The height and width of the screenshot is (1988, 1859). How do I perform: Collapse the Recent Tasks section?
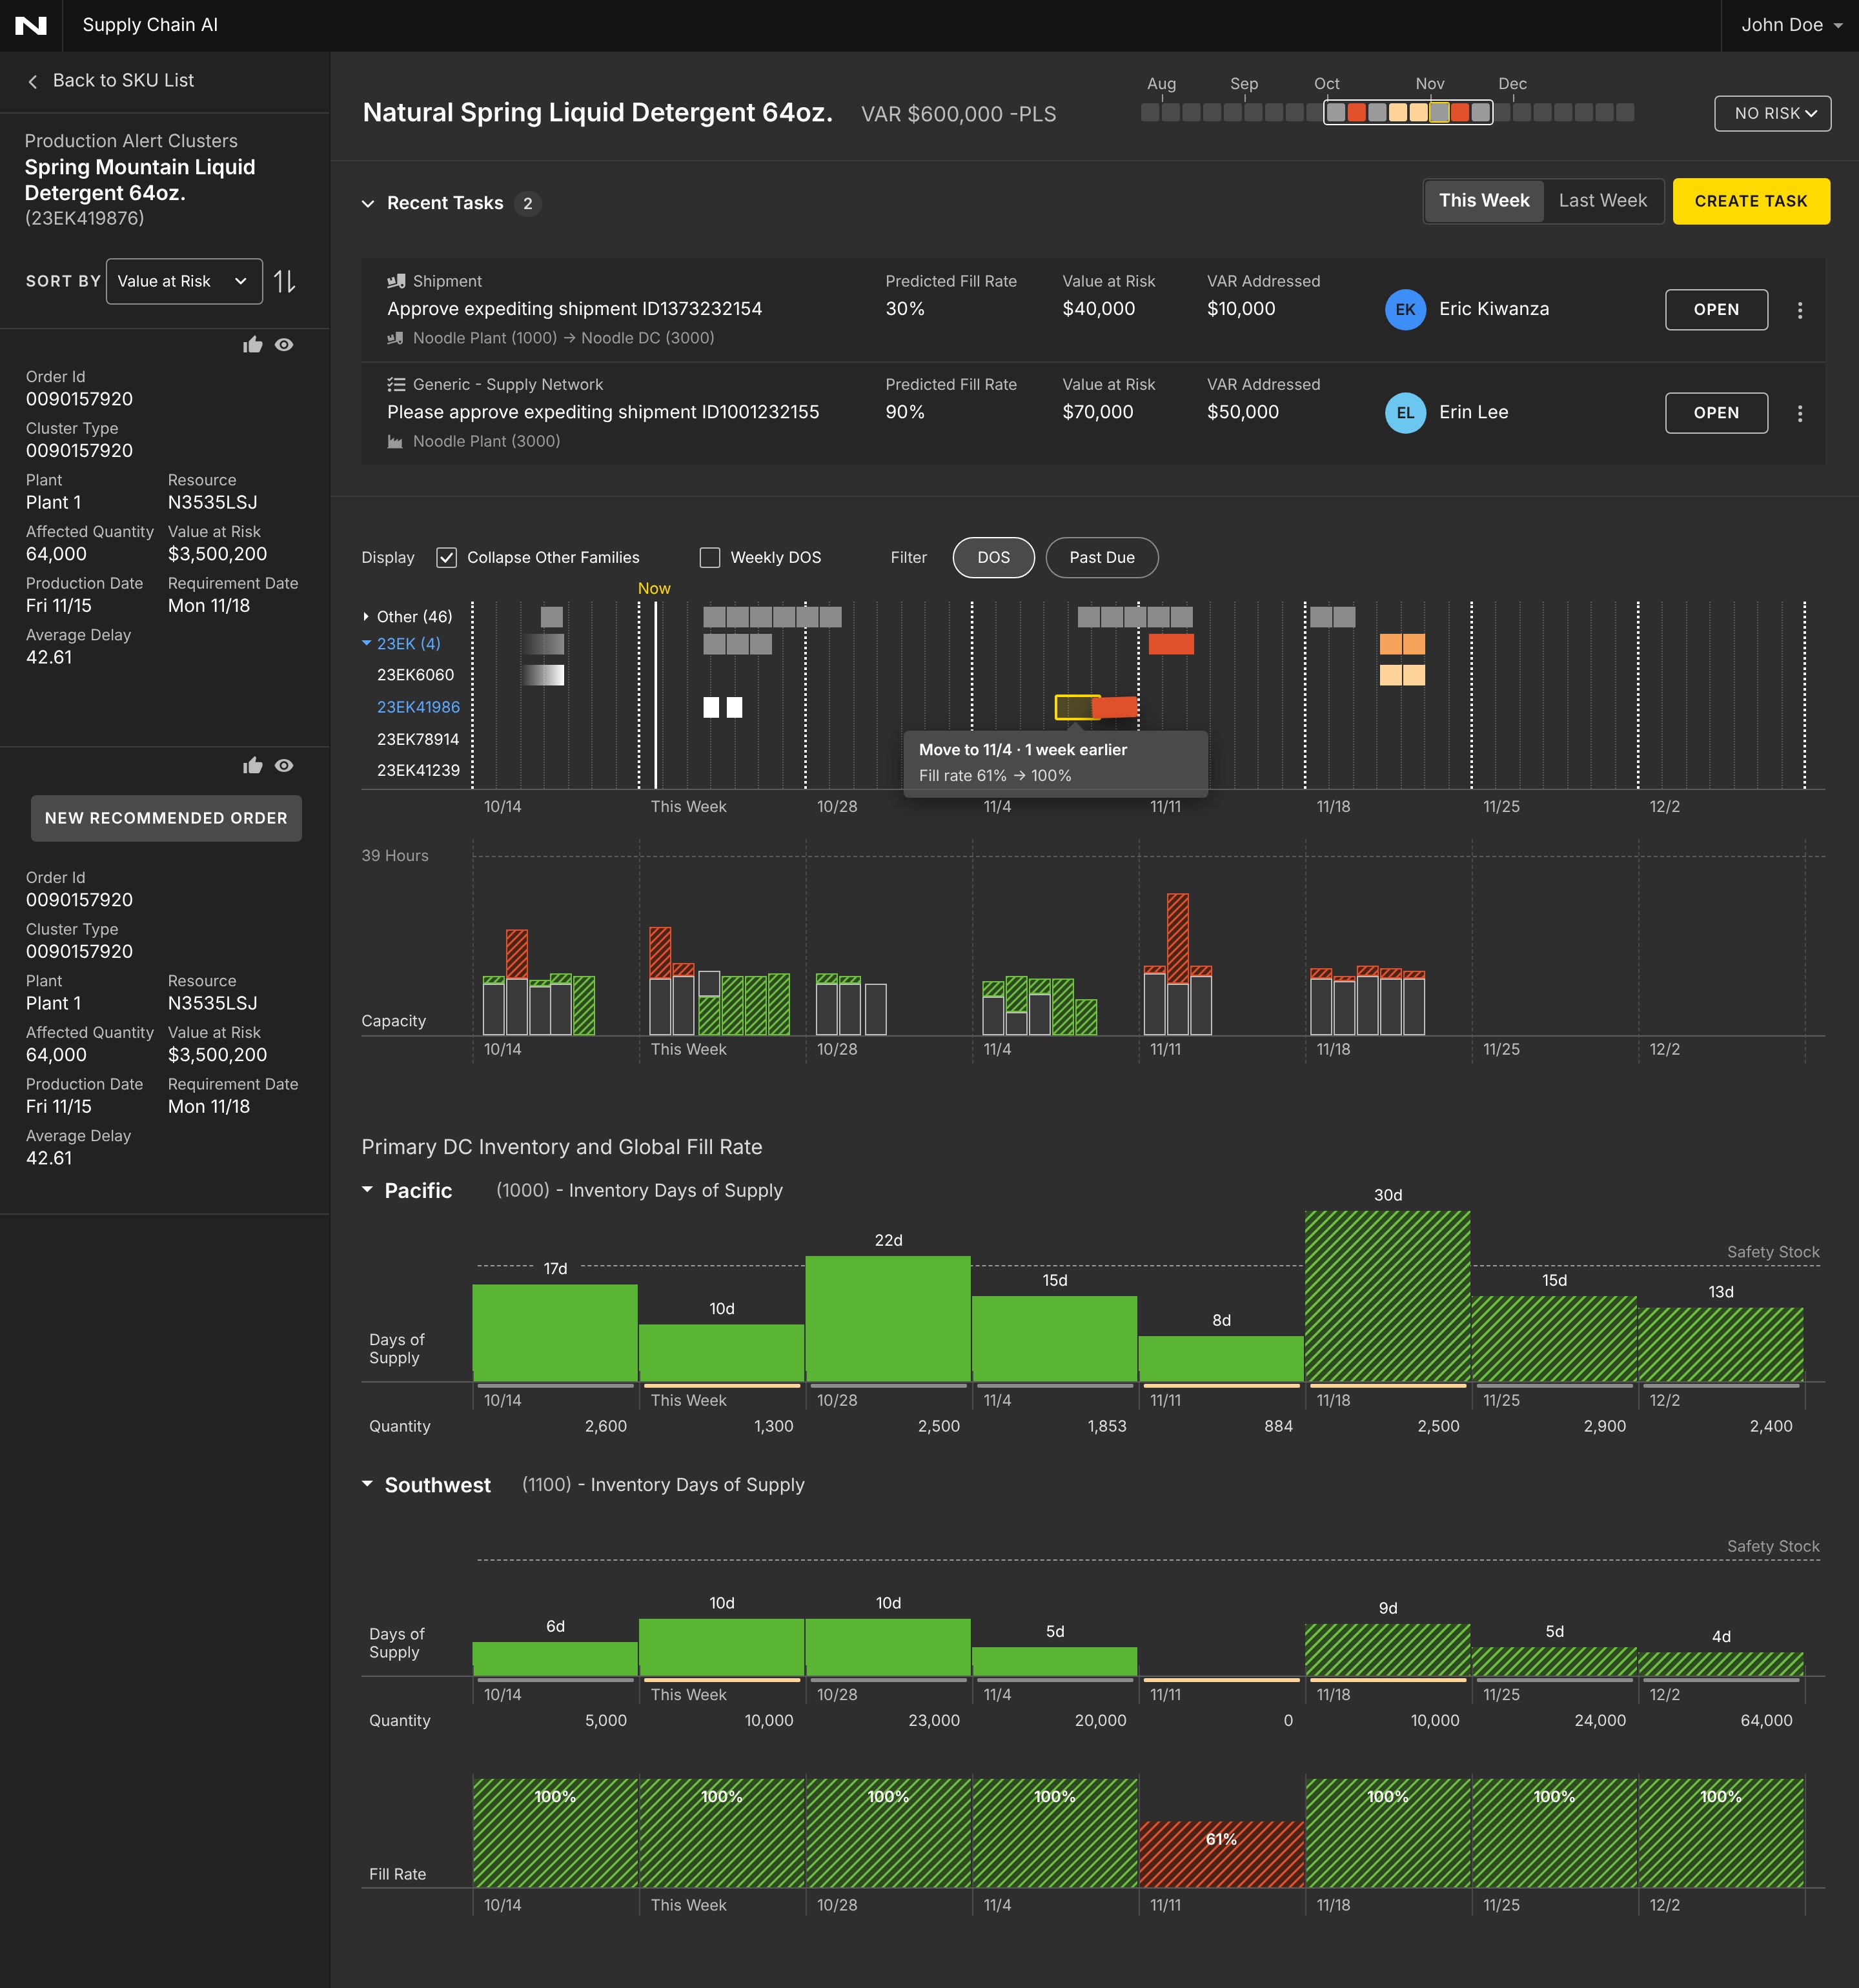pyautogui.click(x=368, y=204)
